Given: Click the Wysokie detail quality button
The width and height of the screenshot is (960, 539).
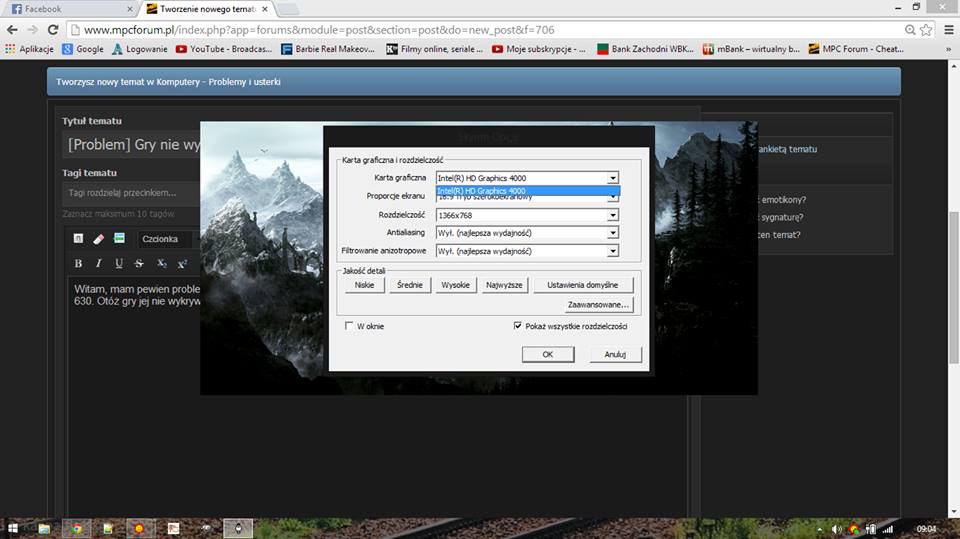Looking at the screenshot, I should point(456,285).
